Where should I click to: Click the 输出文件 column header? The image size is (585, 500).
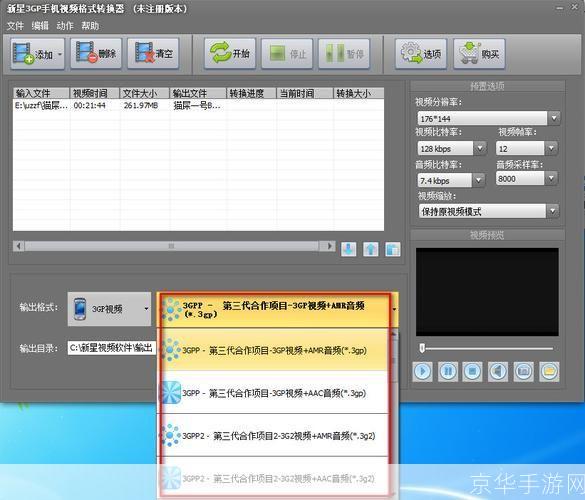pos(198,93)
